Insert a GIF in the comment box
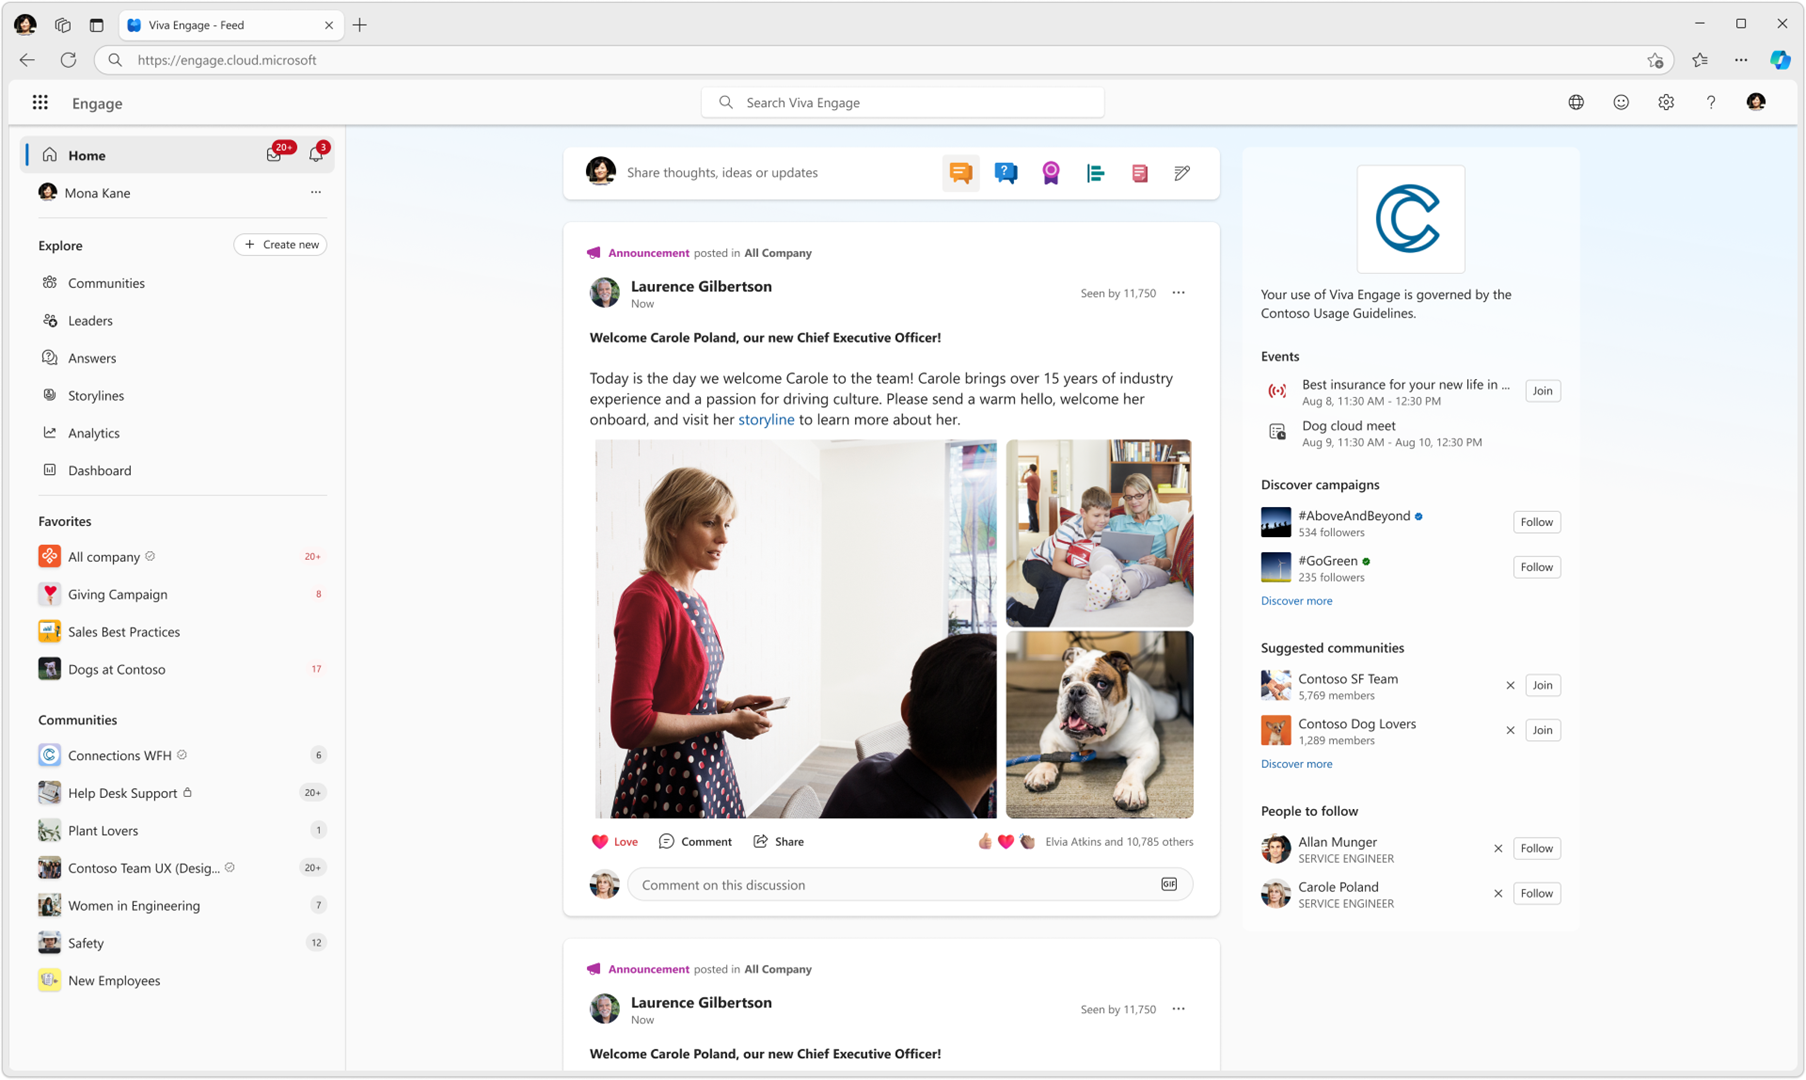This screenshot has height=1080, width=1806. click(1169, 884)
